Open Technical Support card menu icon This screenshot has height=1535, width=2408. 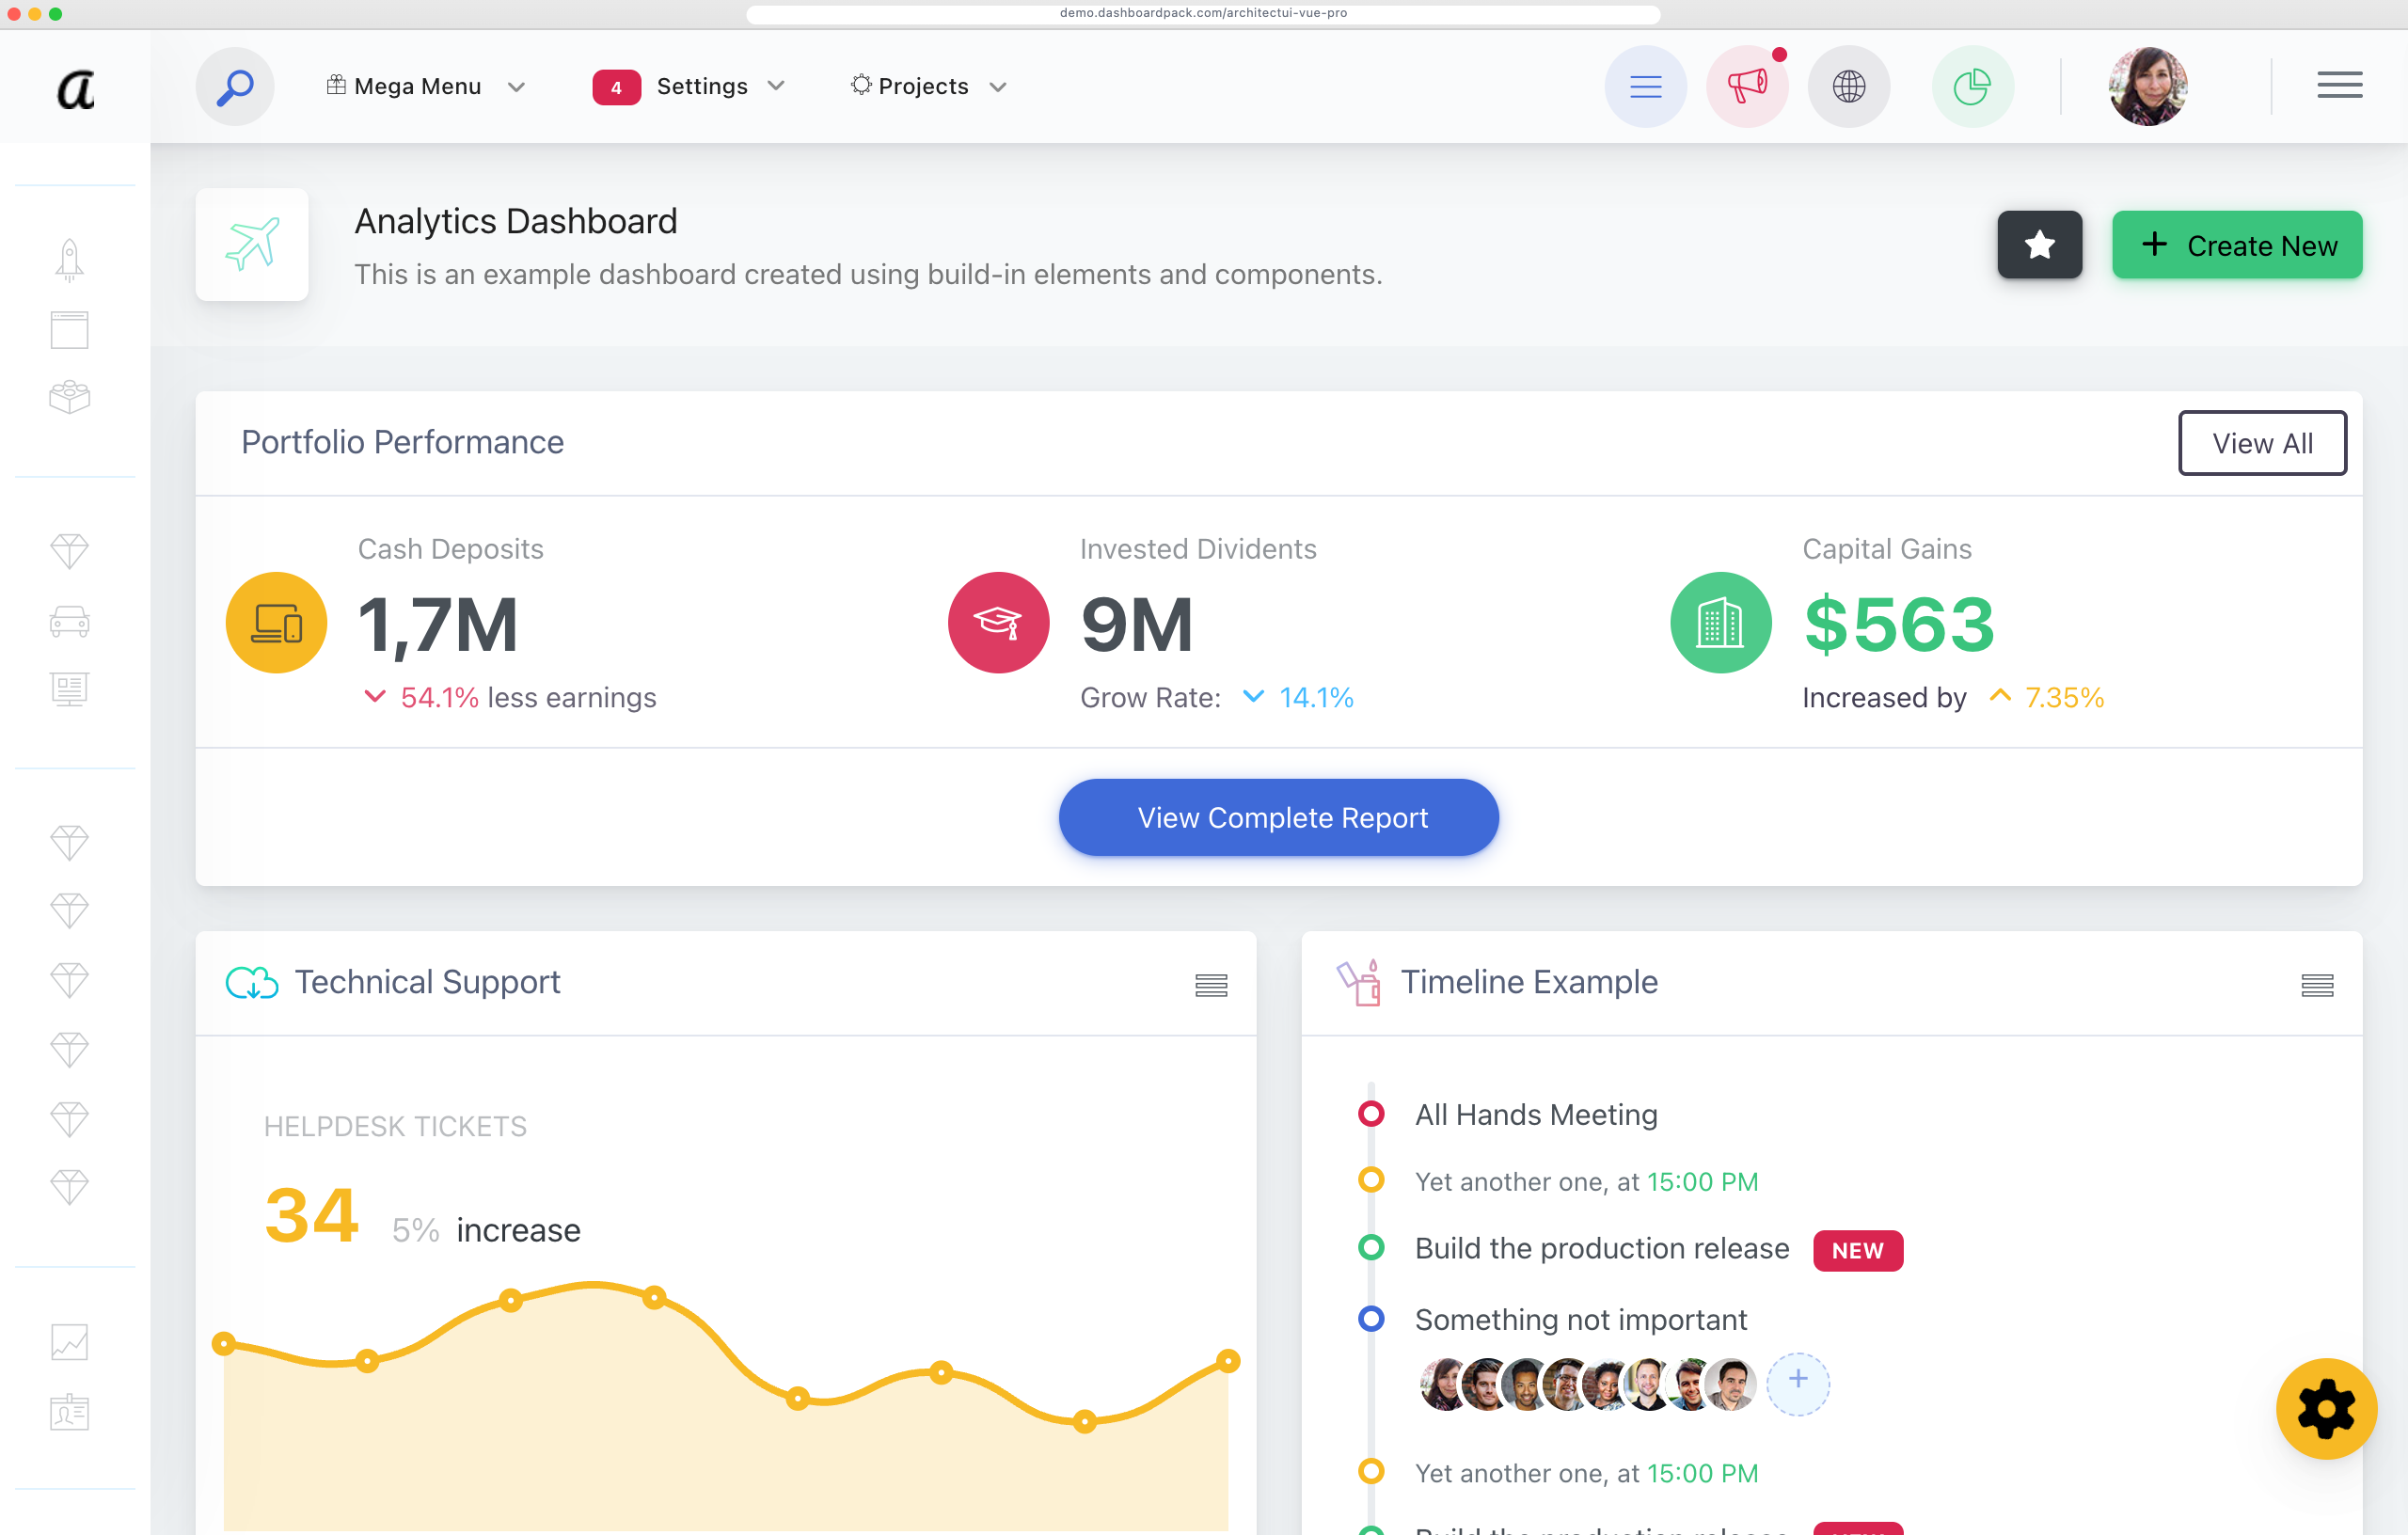tap(1211, 985)
